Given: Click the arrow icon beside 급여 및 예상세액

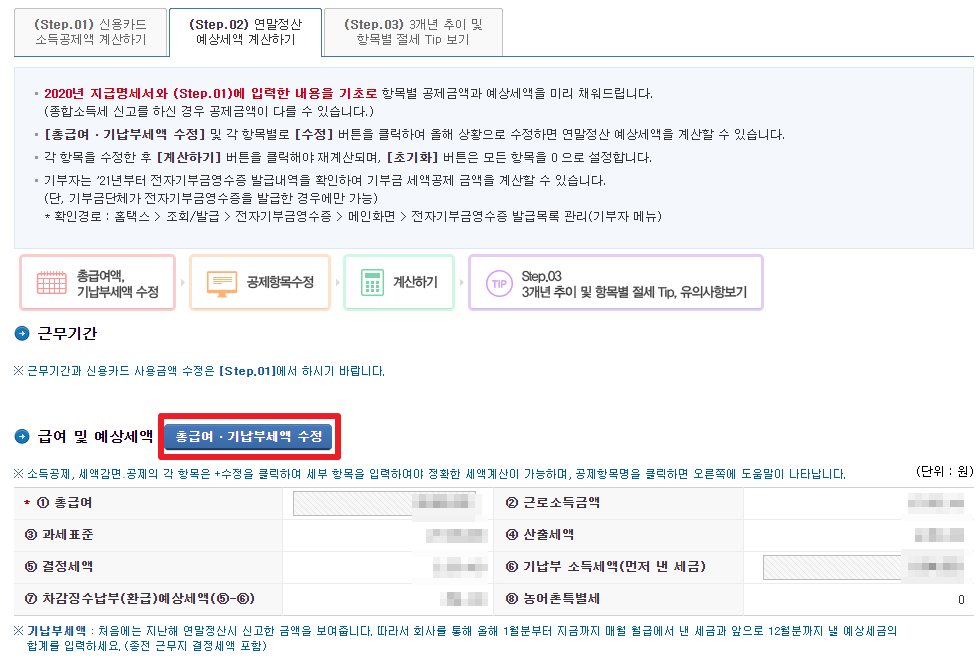Looking at the screenshot, I should [22, 437].
